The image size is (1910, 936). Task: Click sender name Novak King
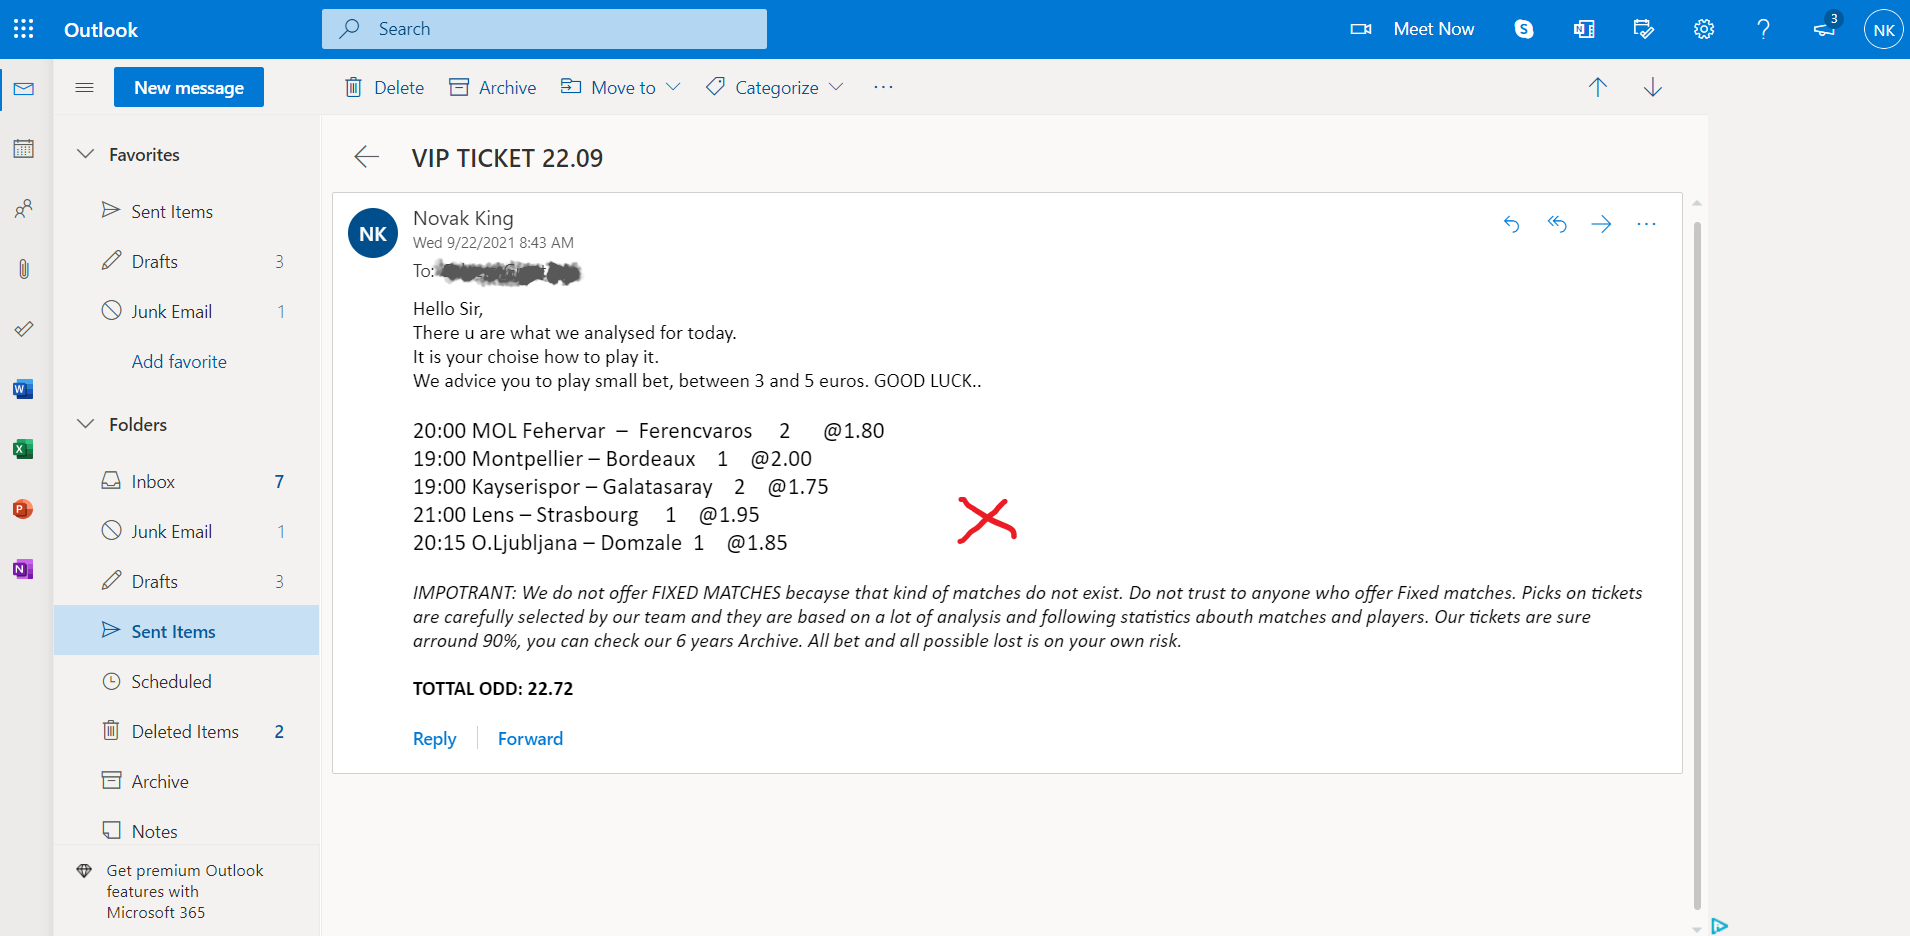coord(463,218)
